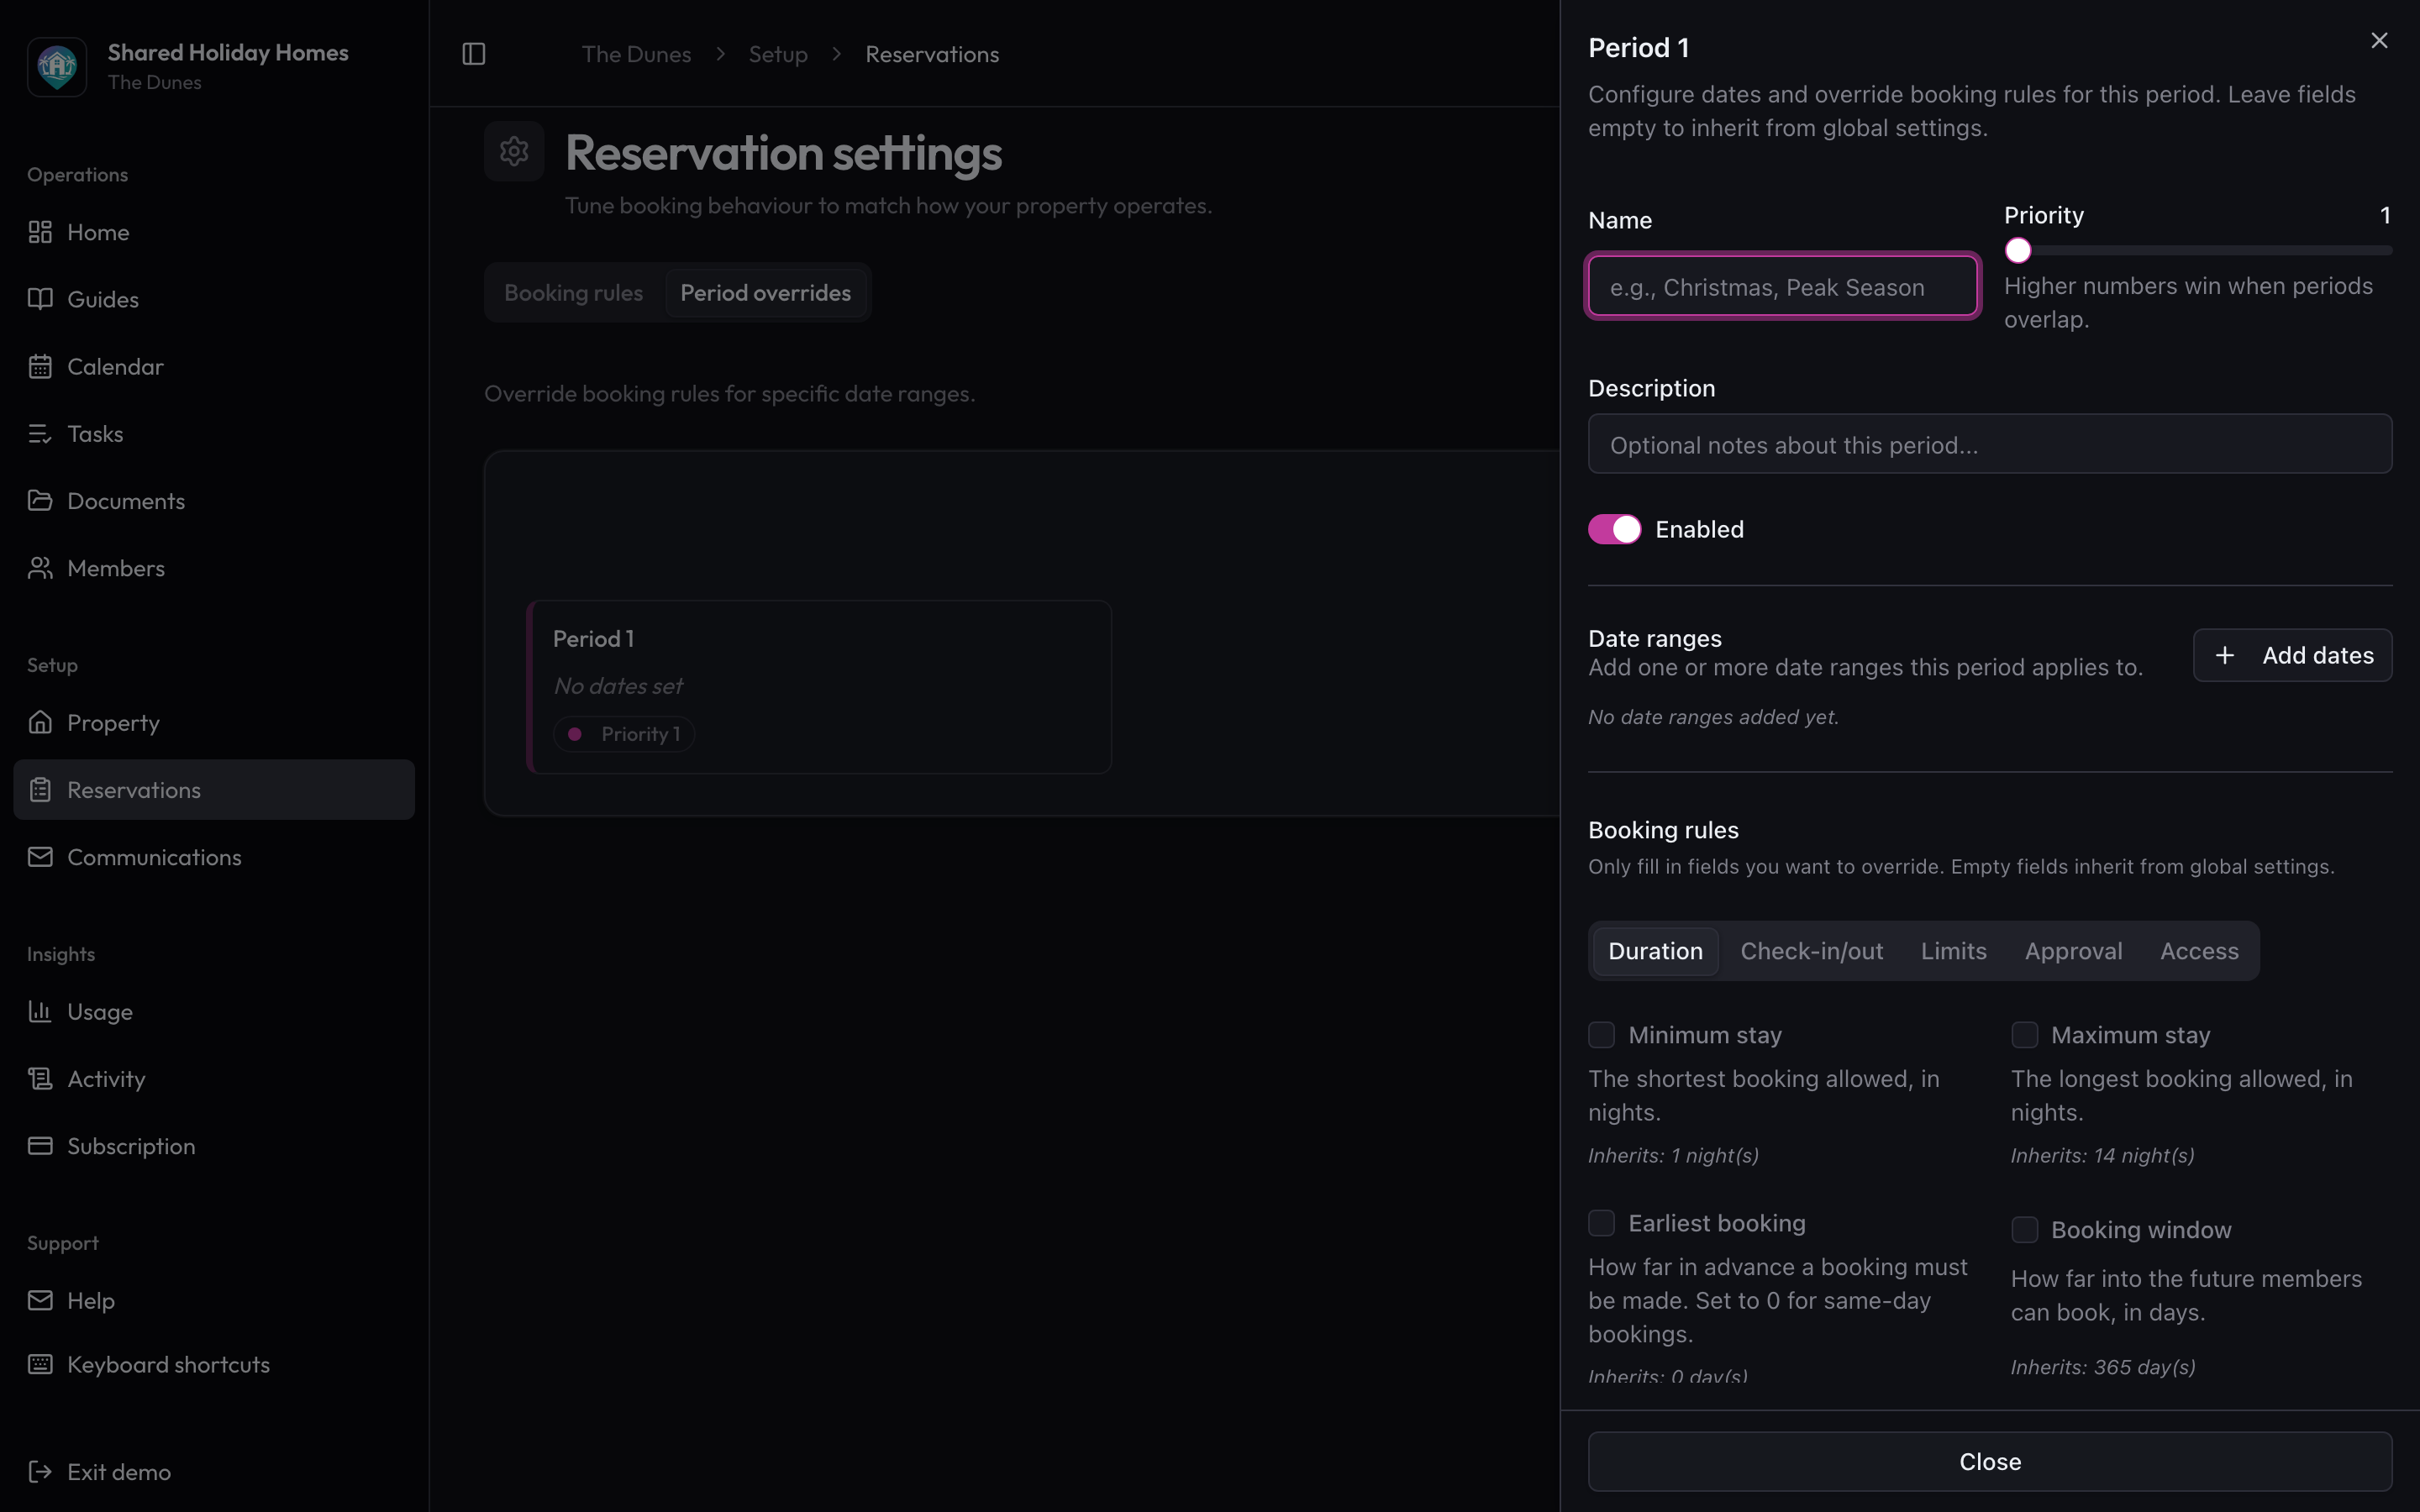Screen dimensions: 2420x1512
Task: Click Reservations breadcrumb
Action: (x=932, y=54)
